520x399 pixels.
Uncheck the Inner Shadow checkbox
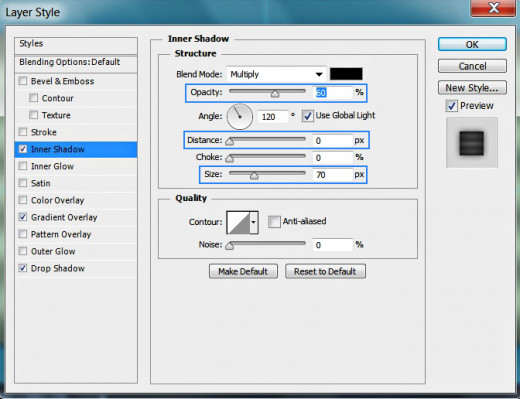[x=23, y=149]
